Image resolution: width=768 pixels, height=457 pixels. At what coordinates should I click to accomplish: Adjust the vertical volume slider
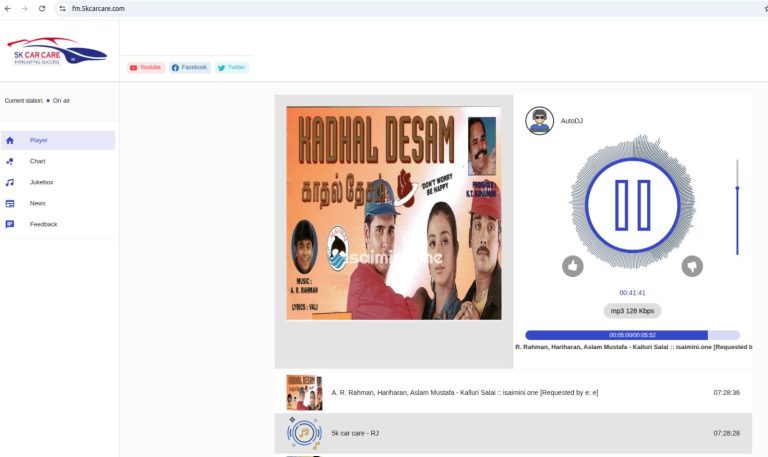(737, 205)
